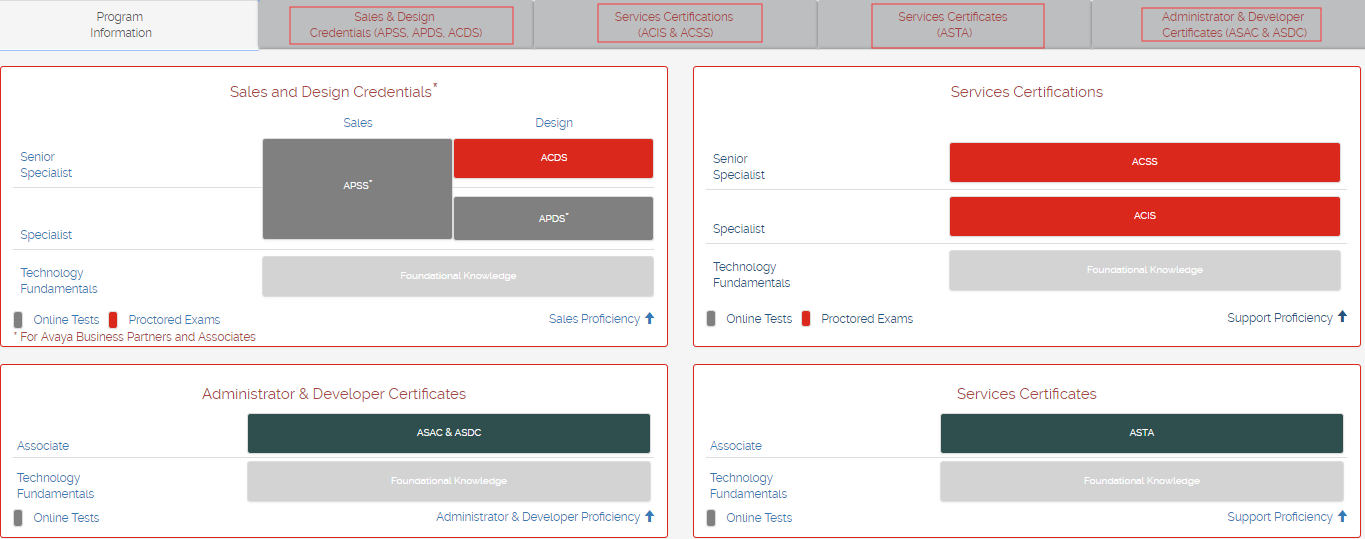Click the ASAC & ASDC block

click(x=449, y=433)
